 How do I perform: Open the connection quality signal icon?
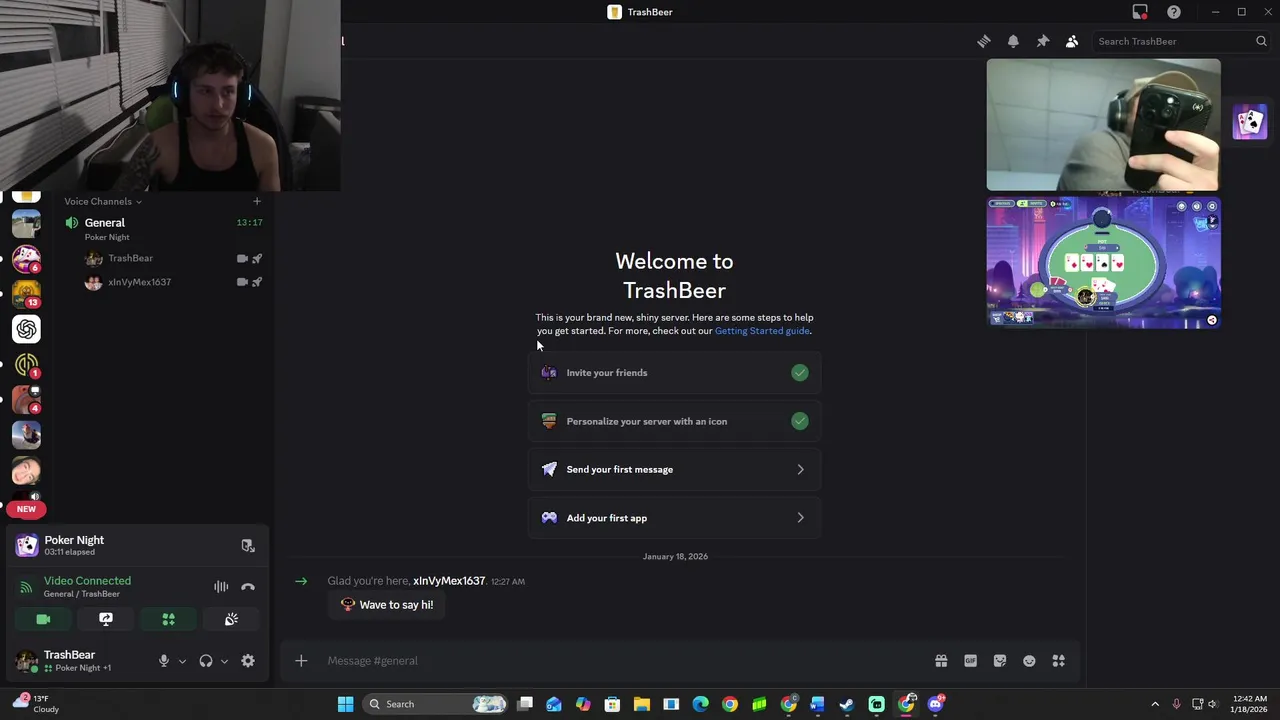pos(26,587)
